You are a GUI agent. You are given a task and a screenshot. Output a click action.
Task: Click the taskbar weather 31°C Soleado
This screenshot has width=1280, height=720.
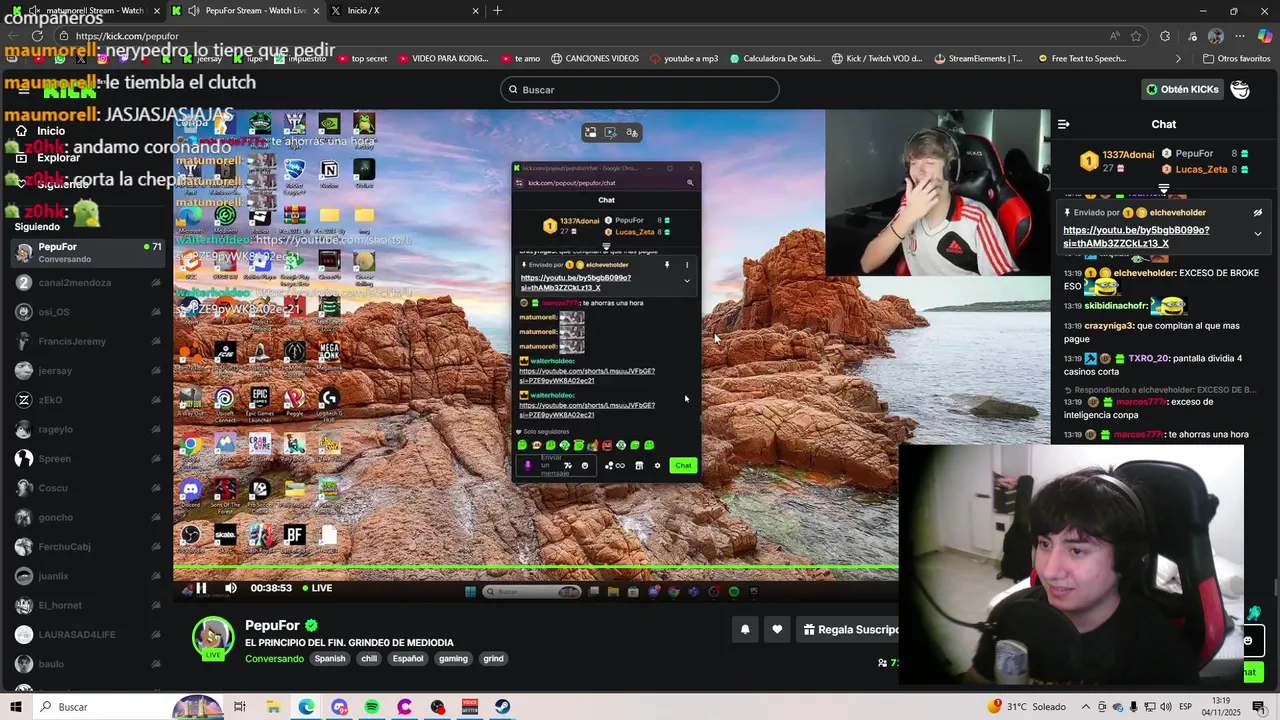[1027, 707]
